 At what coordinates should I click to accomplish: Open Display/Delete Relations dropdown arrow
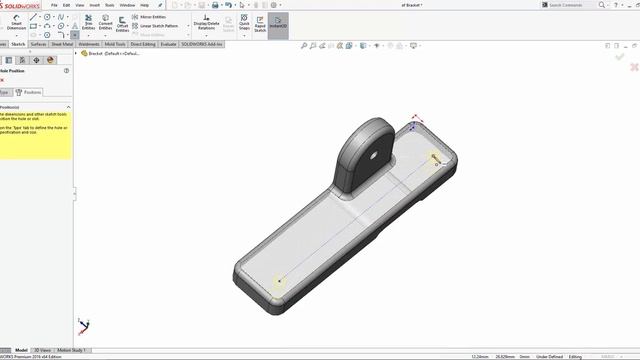pos(206,36)
